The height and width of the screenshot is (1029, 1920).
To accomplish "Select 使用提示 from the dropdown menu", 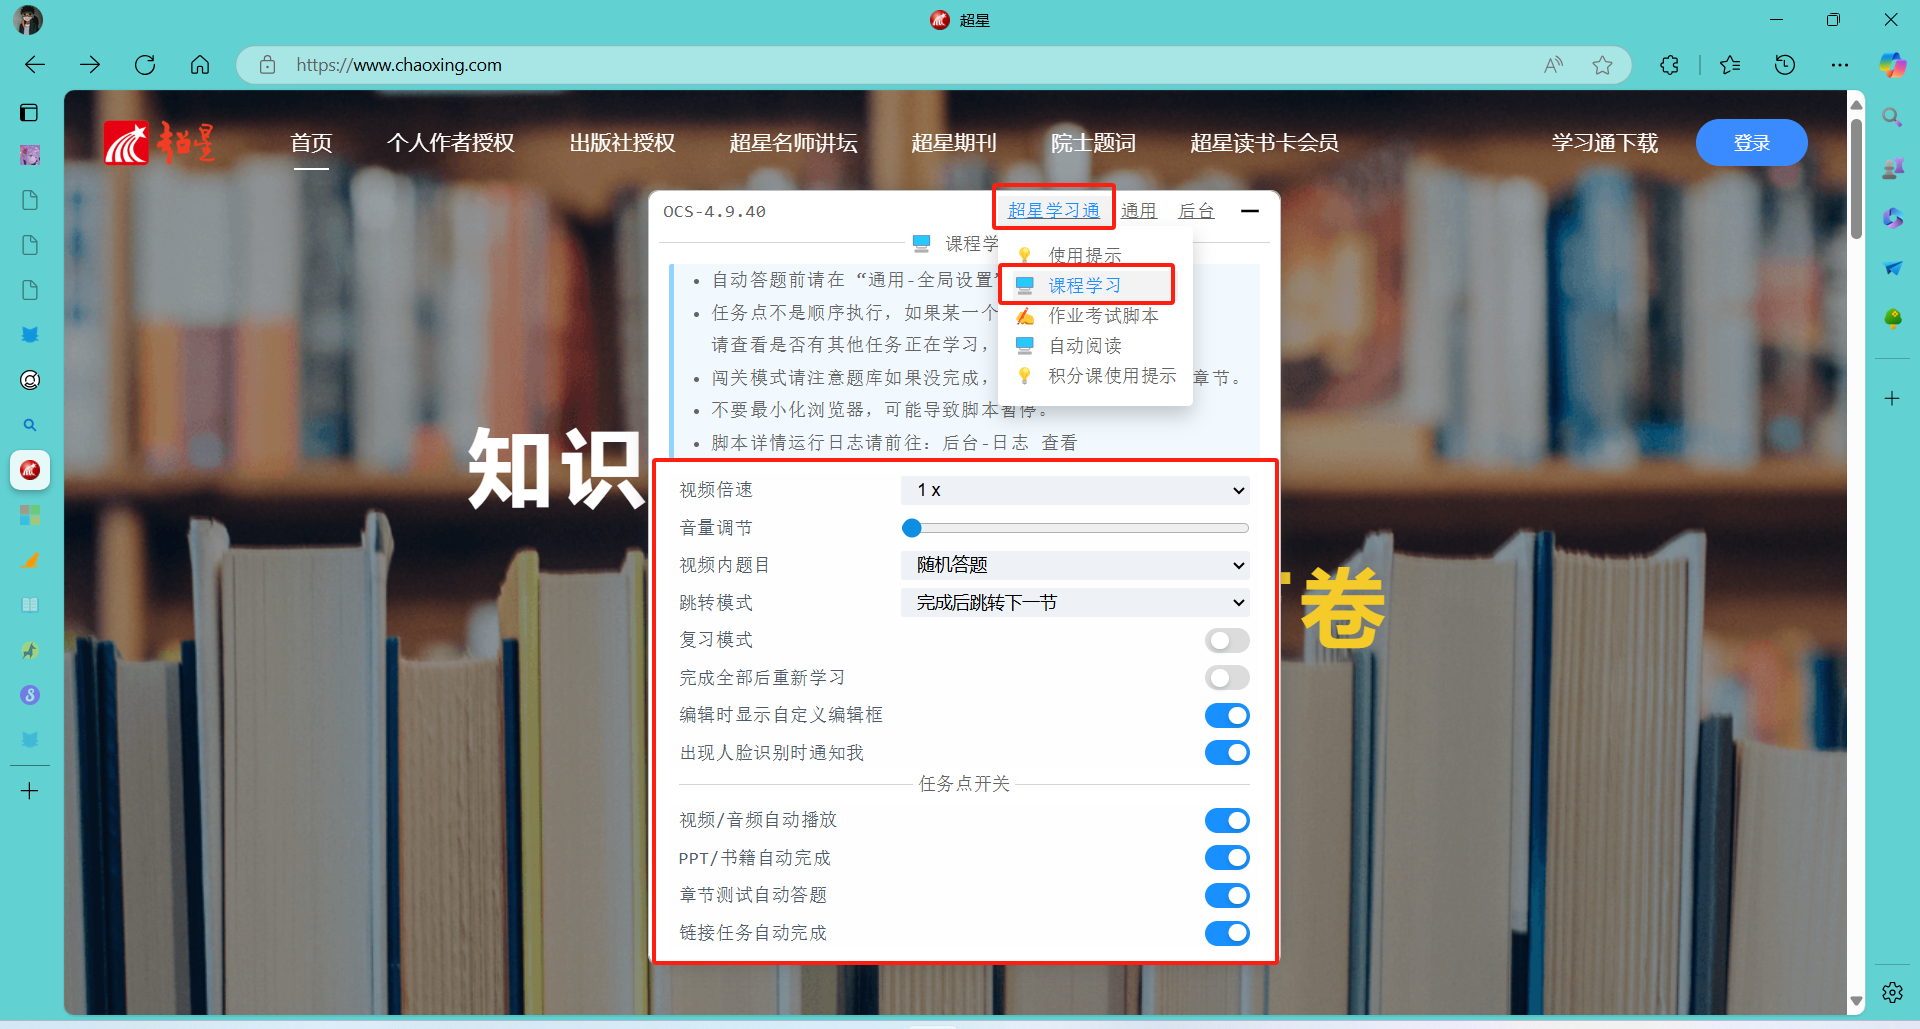I will (x=1085, y=255).
